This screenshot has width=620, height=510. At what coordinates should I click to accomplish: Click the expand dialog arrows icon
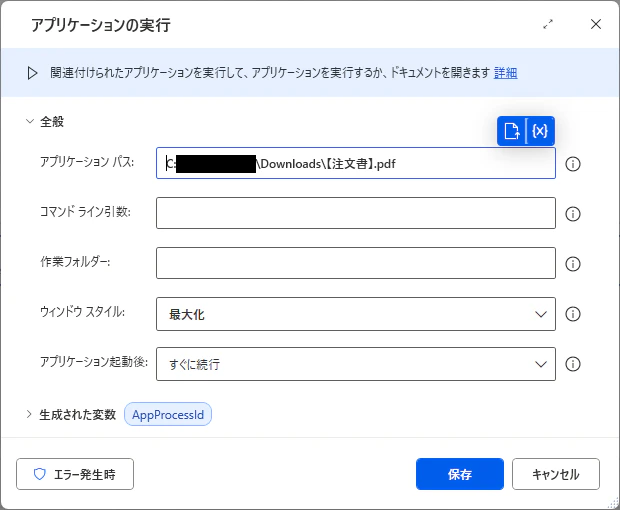click(x=548, y=24)
